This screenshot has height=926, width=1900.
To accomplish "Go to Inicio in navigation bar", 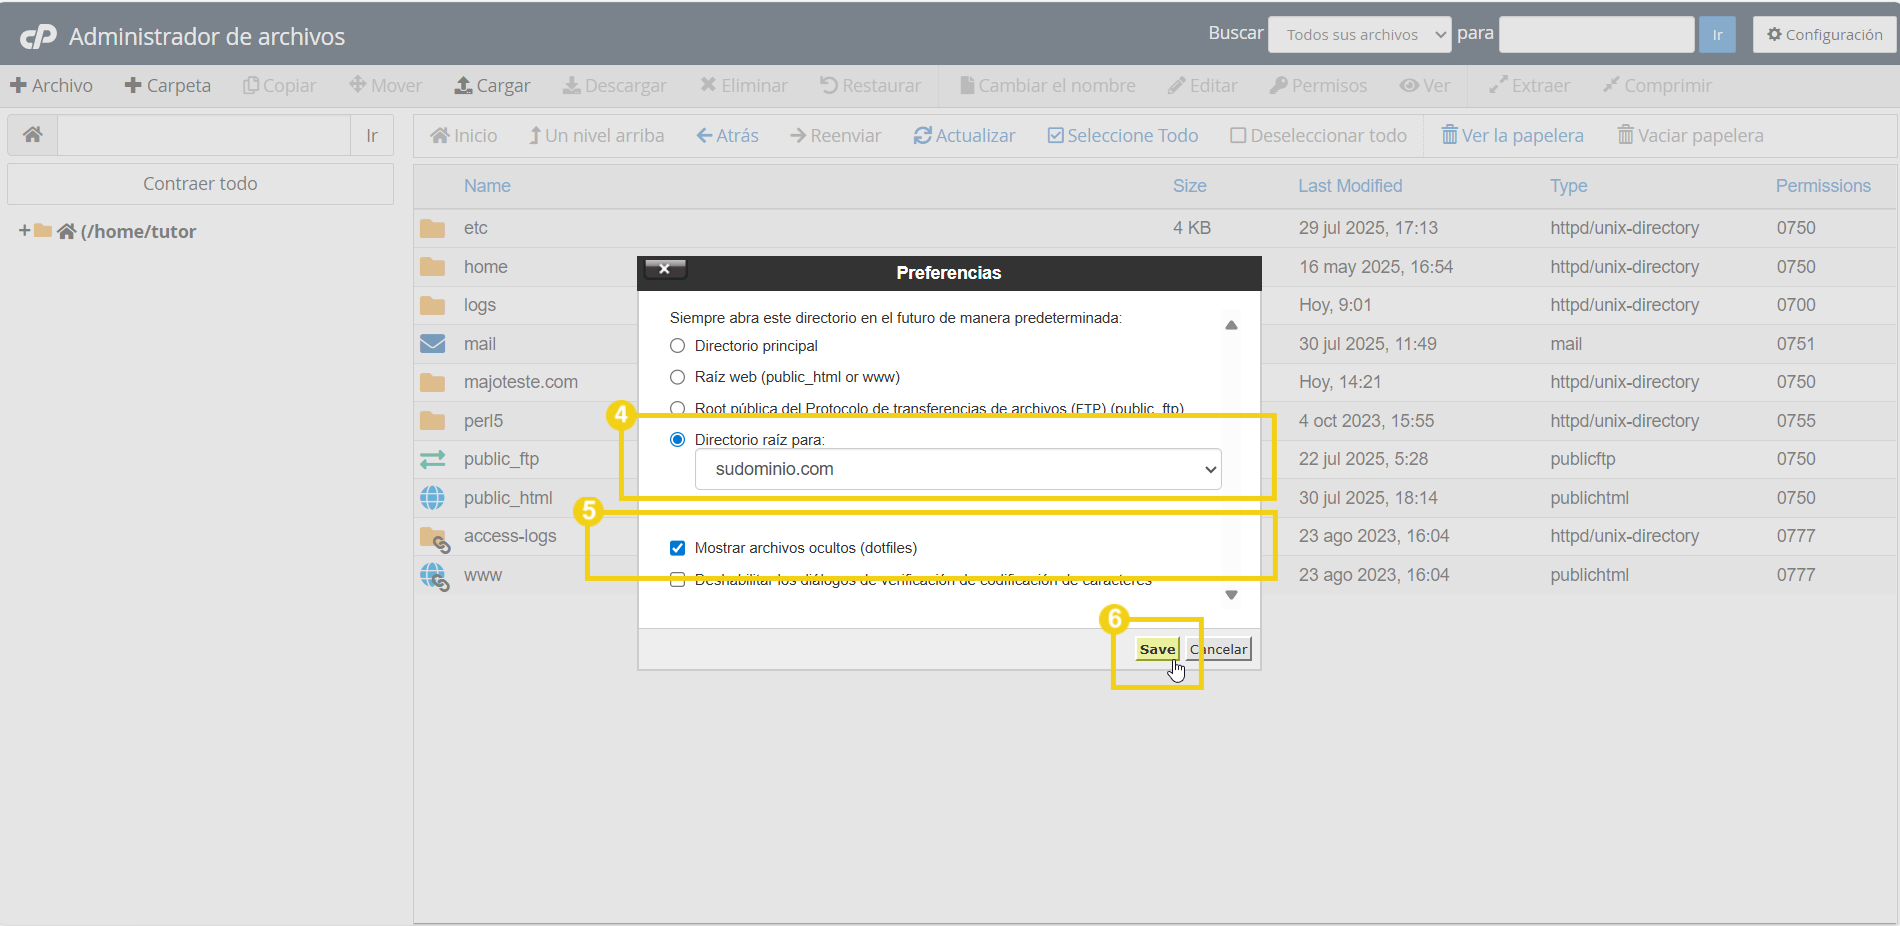I will pos(463,136).
